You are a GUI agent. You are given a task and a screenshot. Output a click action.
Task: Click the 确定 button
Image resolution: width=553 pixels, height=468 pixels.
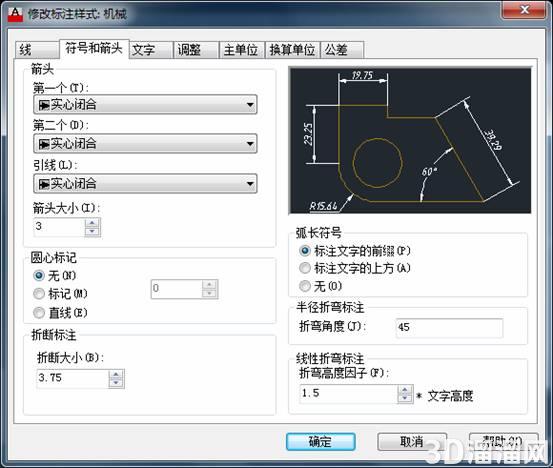tap(320, 442)
